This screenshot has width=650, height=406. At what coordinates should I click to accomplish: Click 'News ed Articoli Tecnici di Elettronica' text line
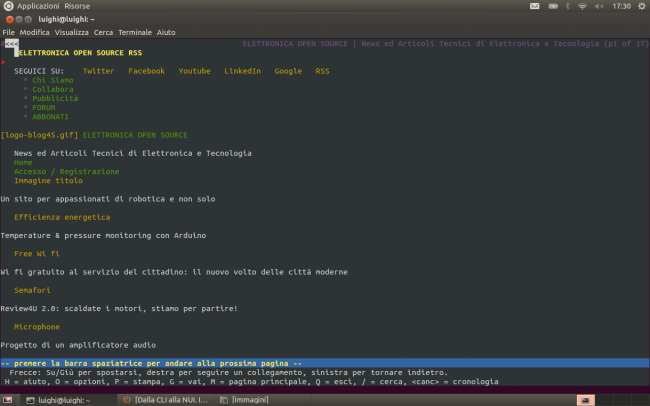(x=133, y=153)
